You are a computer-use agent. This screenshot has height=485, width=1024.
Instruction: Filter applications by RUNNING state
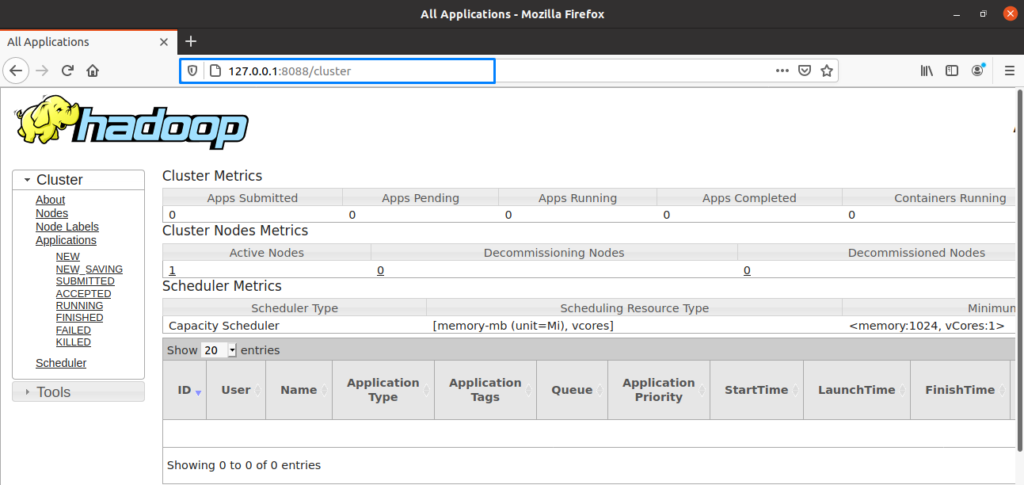point(78,306)
